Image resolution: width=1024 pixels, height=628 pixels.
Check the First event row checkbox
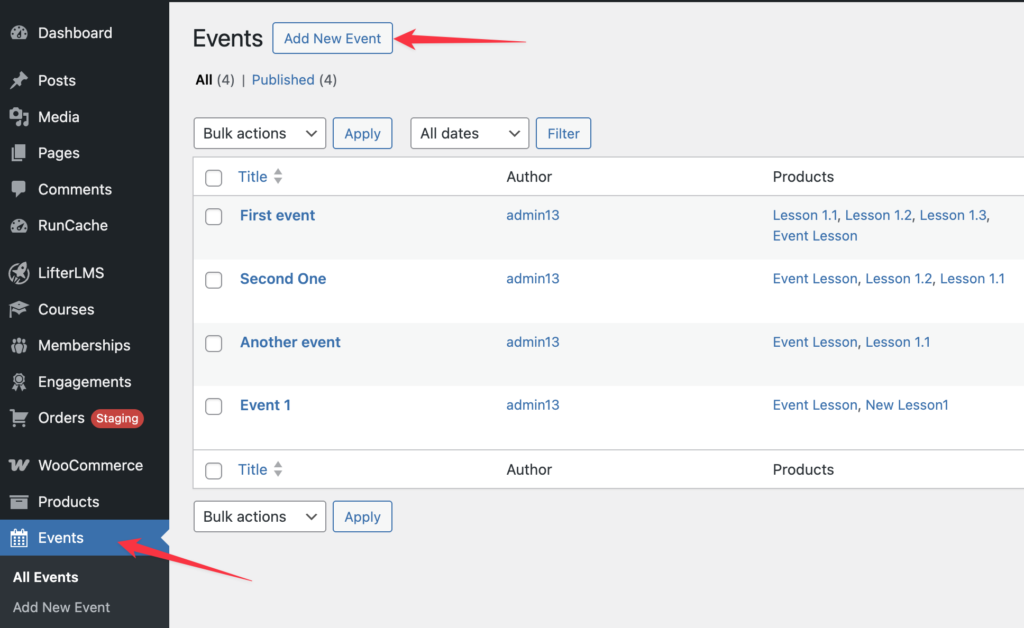(214, 217)
